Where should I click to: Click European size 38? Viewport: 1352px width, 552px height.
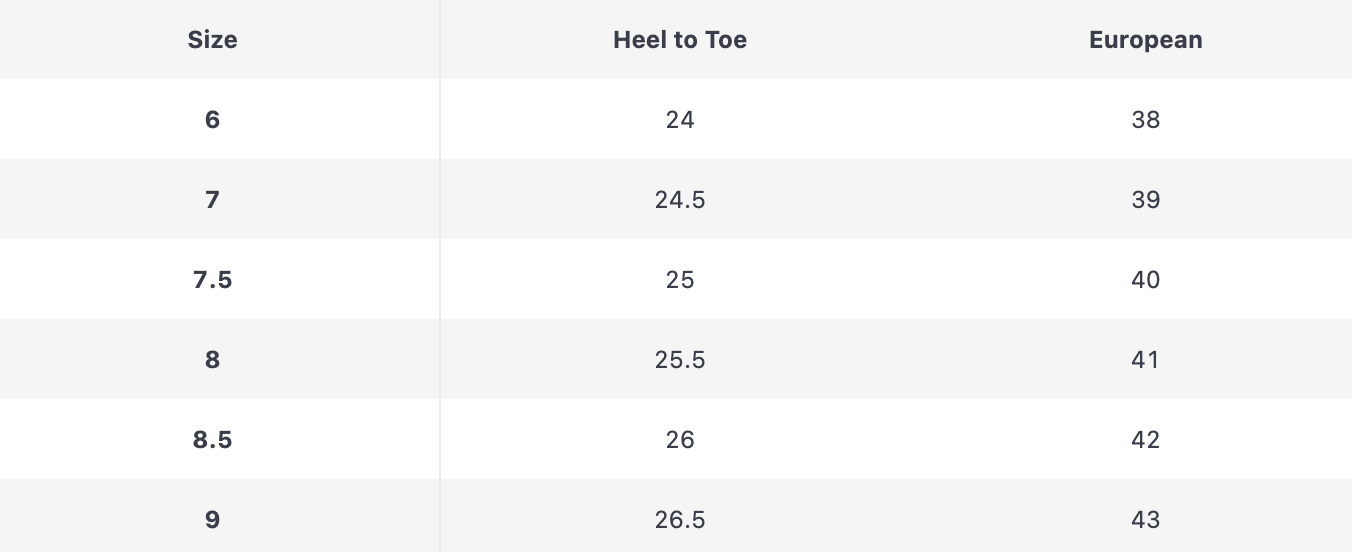1145,120
